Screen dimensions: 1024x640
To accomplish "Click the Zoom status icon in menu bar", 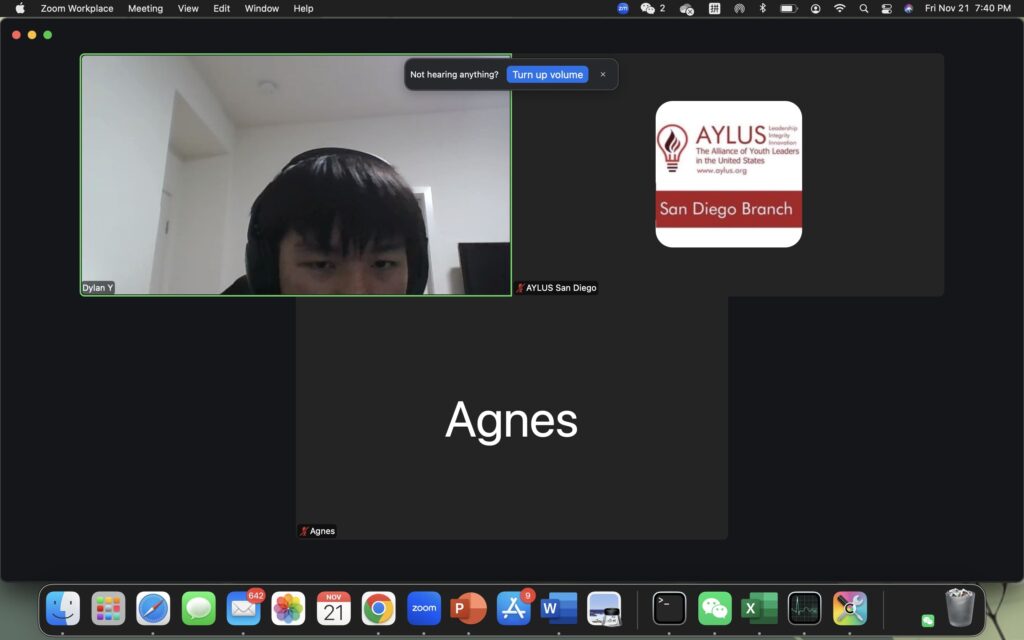I will click(x=623, y=8).
